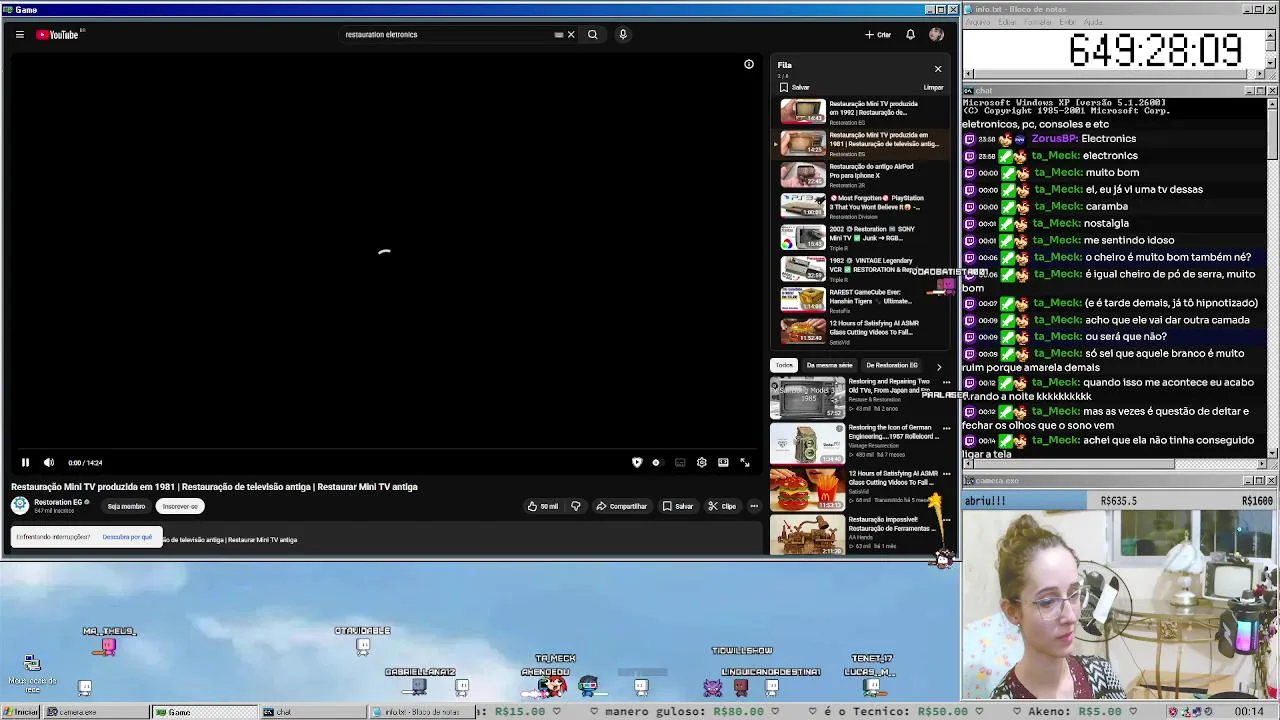Click Notepad horizontal scrollbar left arrow
The image size is (1280, 720).
(969, 75)
